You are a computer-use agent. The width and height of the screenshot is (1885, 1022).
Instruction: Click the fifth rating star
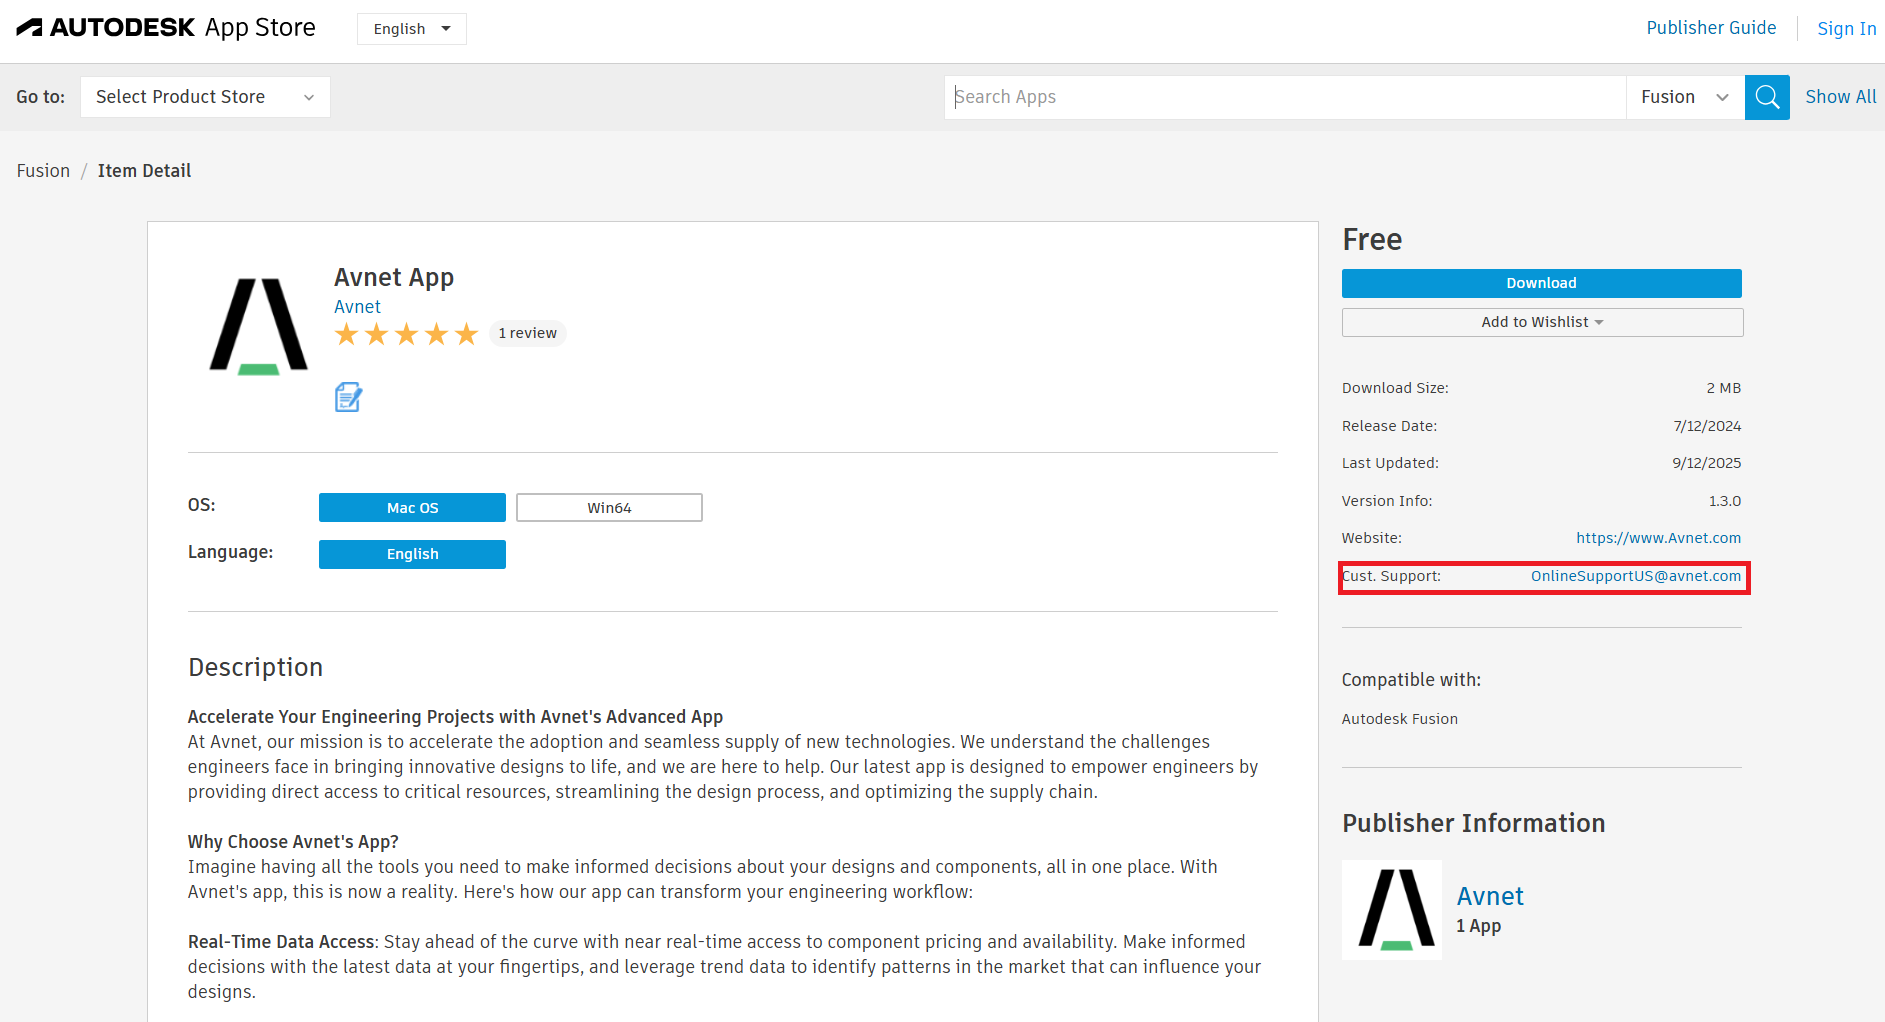(466, 333)
